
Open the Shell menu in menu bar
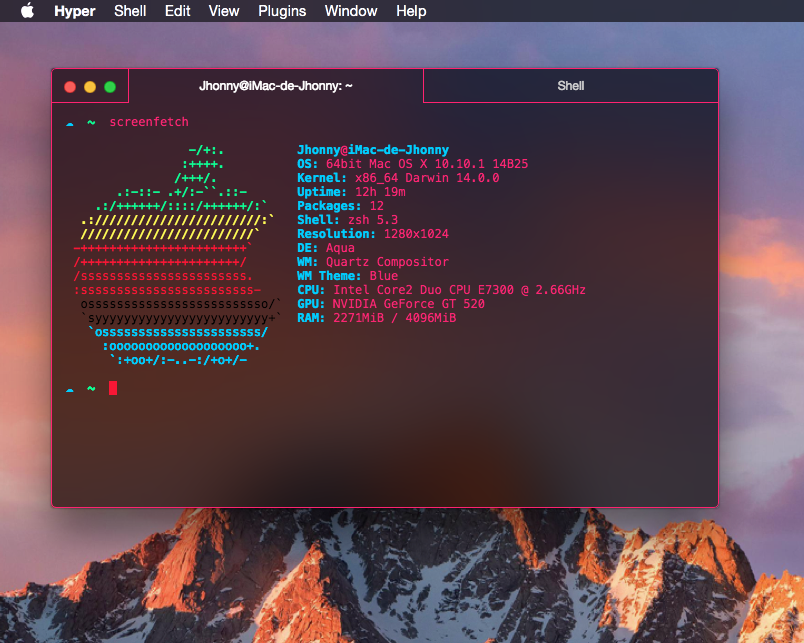pos(130,11)
